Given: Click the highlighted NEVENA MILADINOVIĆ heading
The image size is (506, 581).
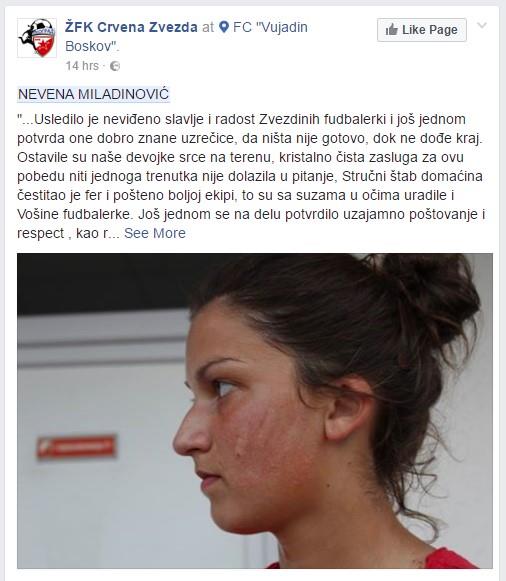Looking at the screenshot, I should [93, 94].
